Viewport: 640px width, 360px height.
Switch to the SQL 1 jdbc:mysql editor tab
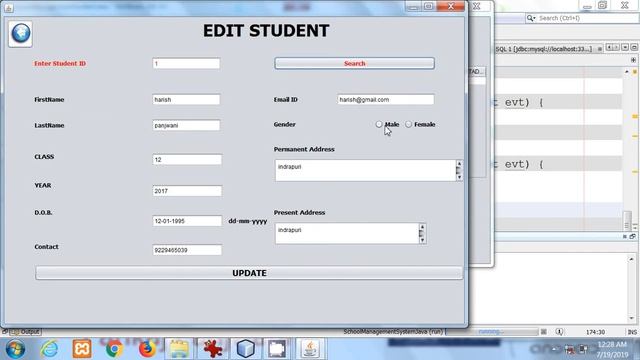544,49
